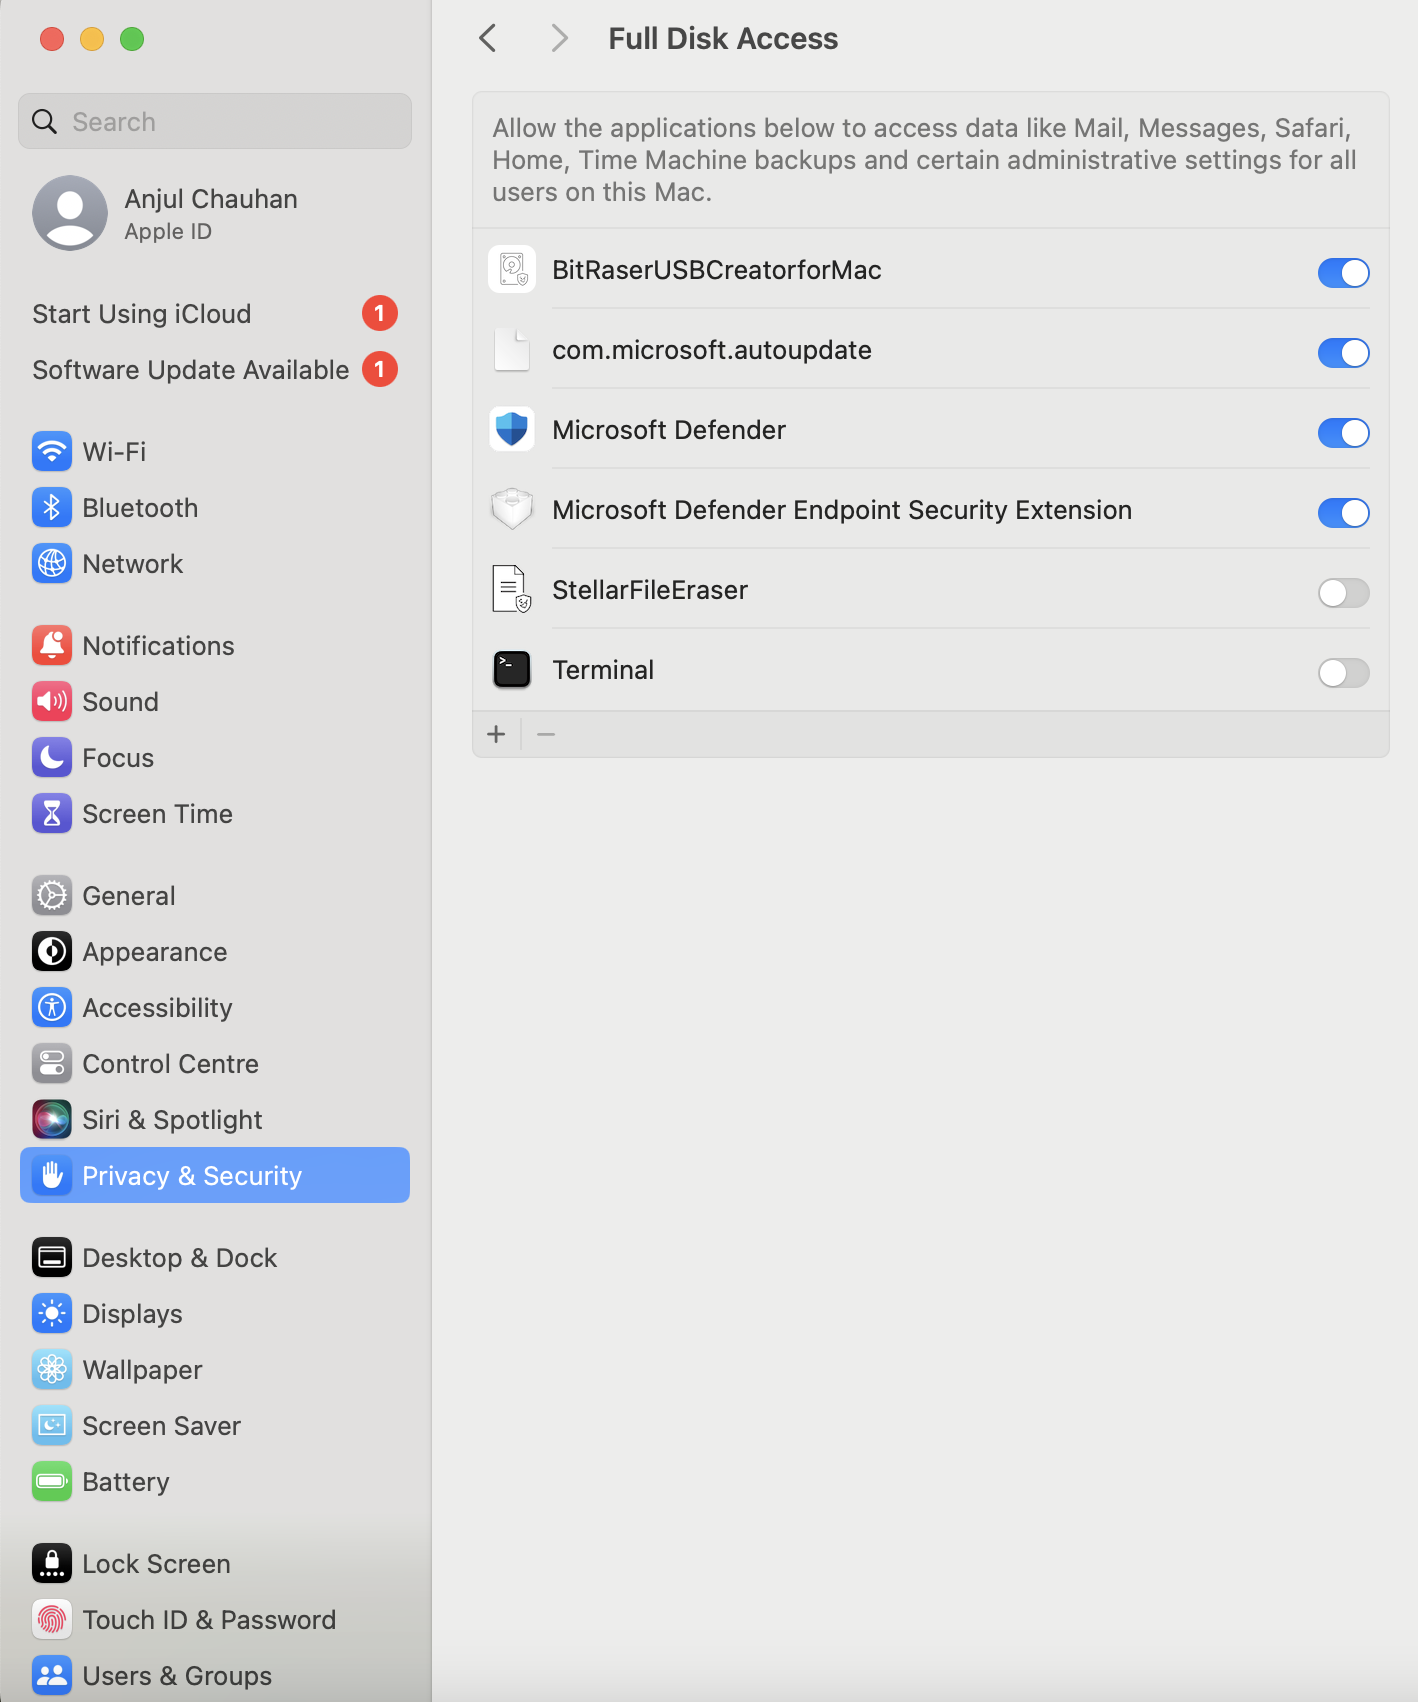1418x1702 pixels.
Task: Disable BitRaserUSBCreatorforMac disk access toggle
Action: pos(1343,272)
